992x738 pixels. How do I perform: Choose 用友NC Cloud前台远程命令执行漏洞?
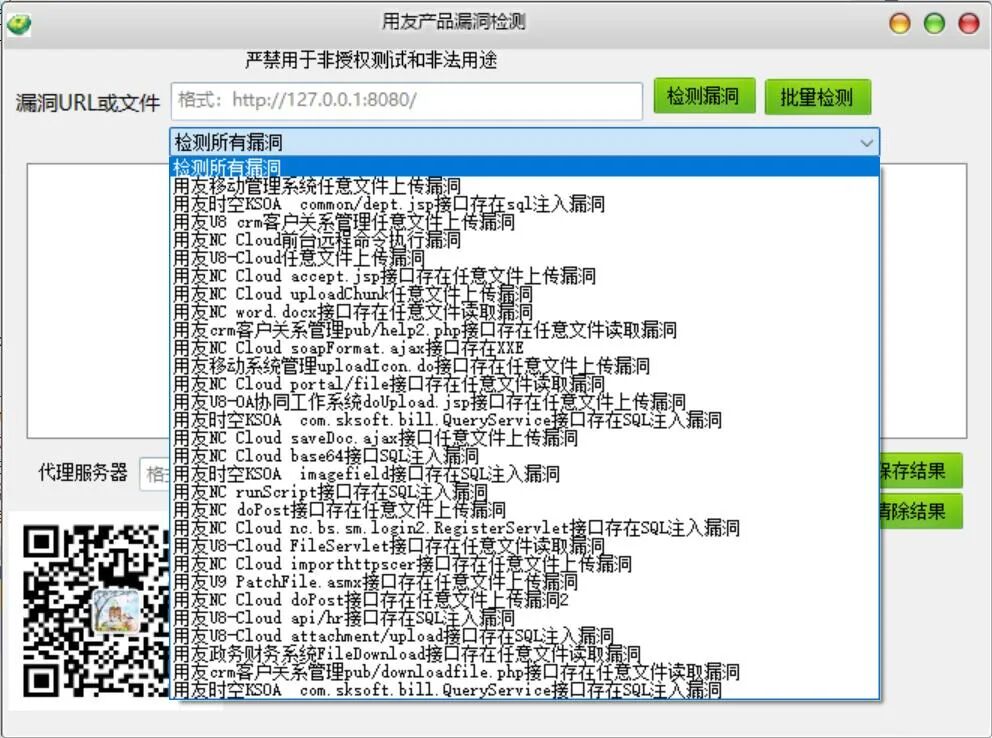point(524,240)
